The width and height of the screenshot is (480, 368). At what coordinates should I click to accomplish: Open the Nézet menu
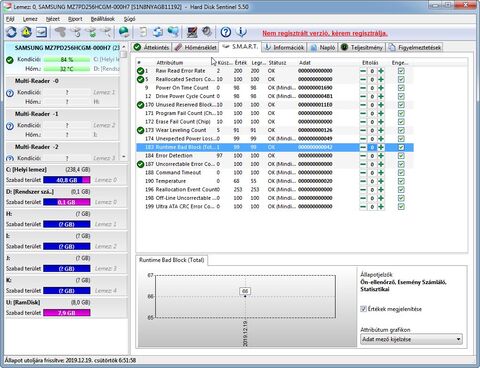click(53, 19)
